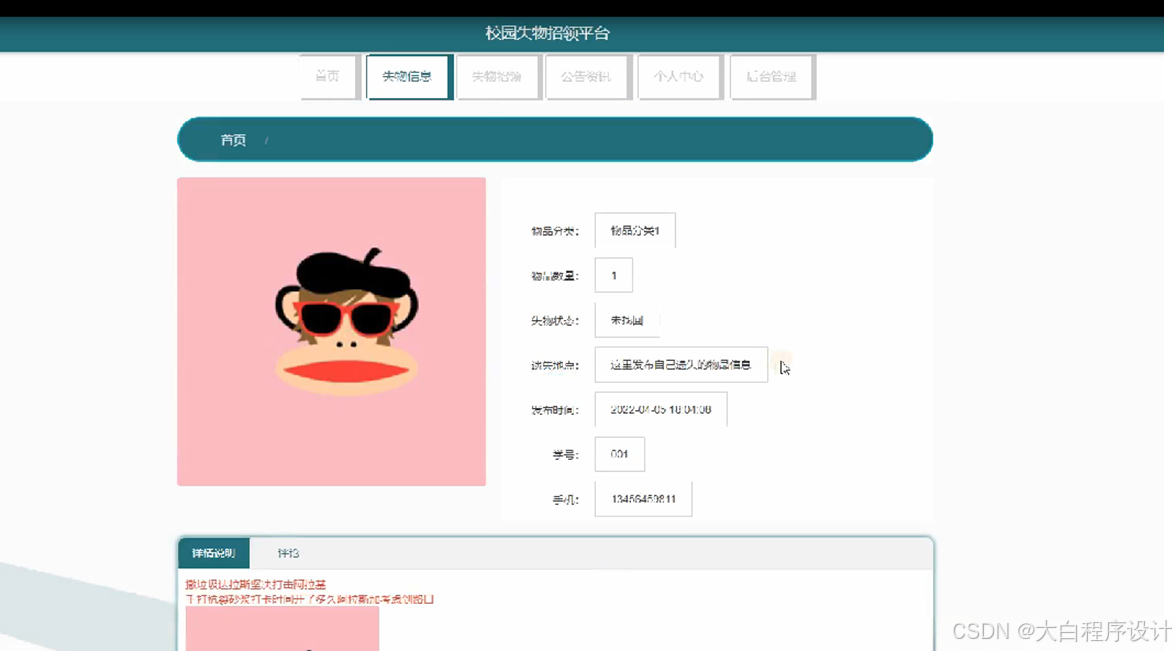Click the 校园失物招领平台 site title

point(548,33)
